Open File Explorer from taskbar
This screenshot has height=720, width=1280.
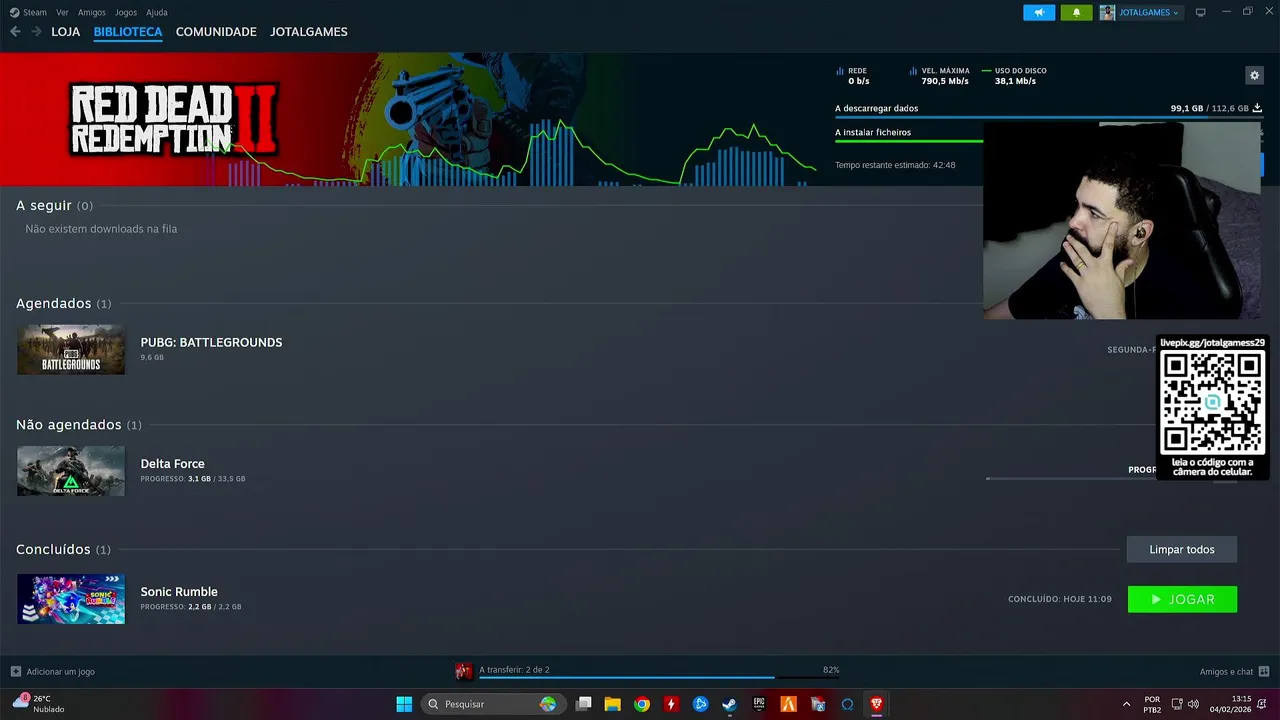click(x=613, y=704)
